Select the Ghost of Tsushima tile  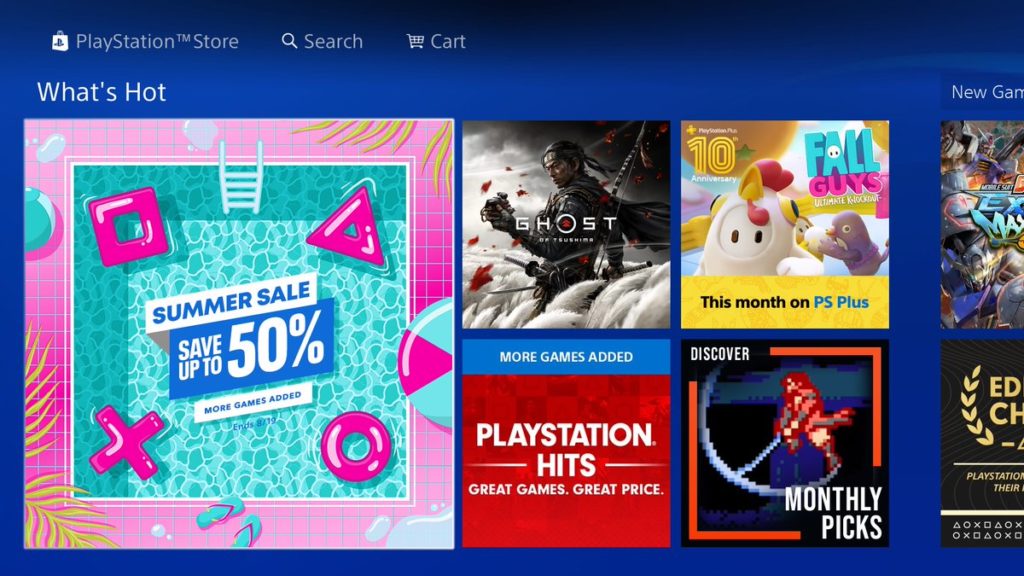566,224
